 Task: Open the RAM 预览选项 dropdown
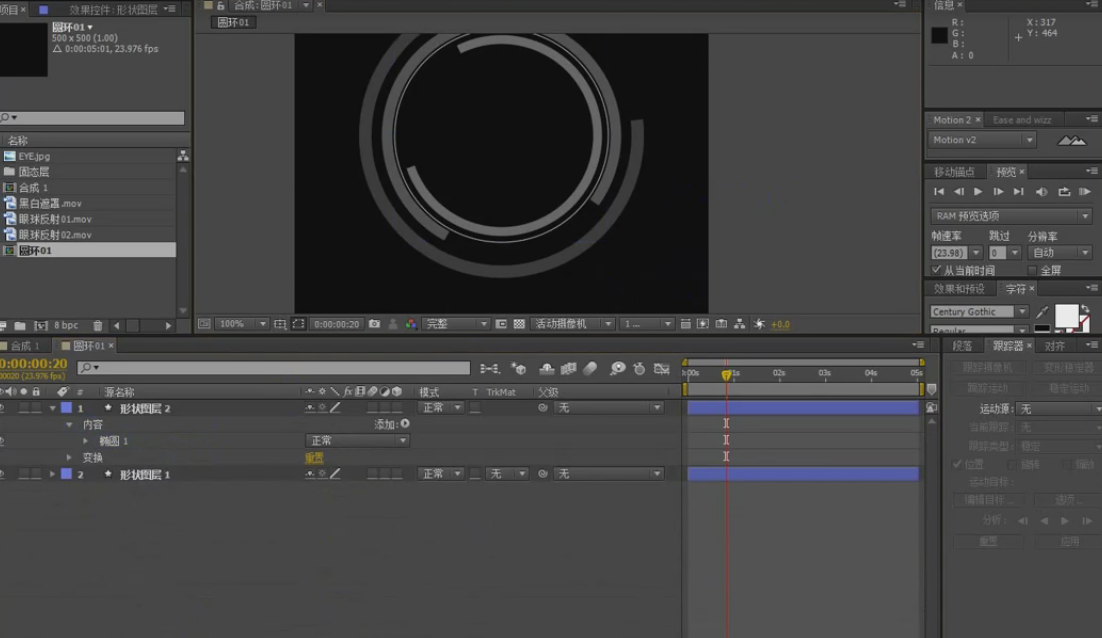click(x=1011, y=216)
